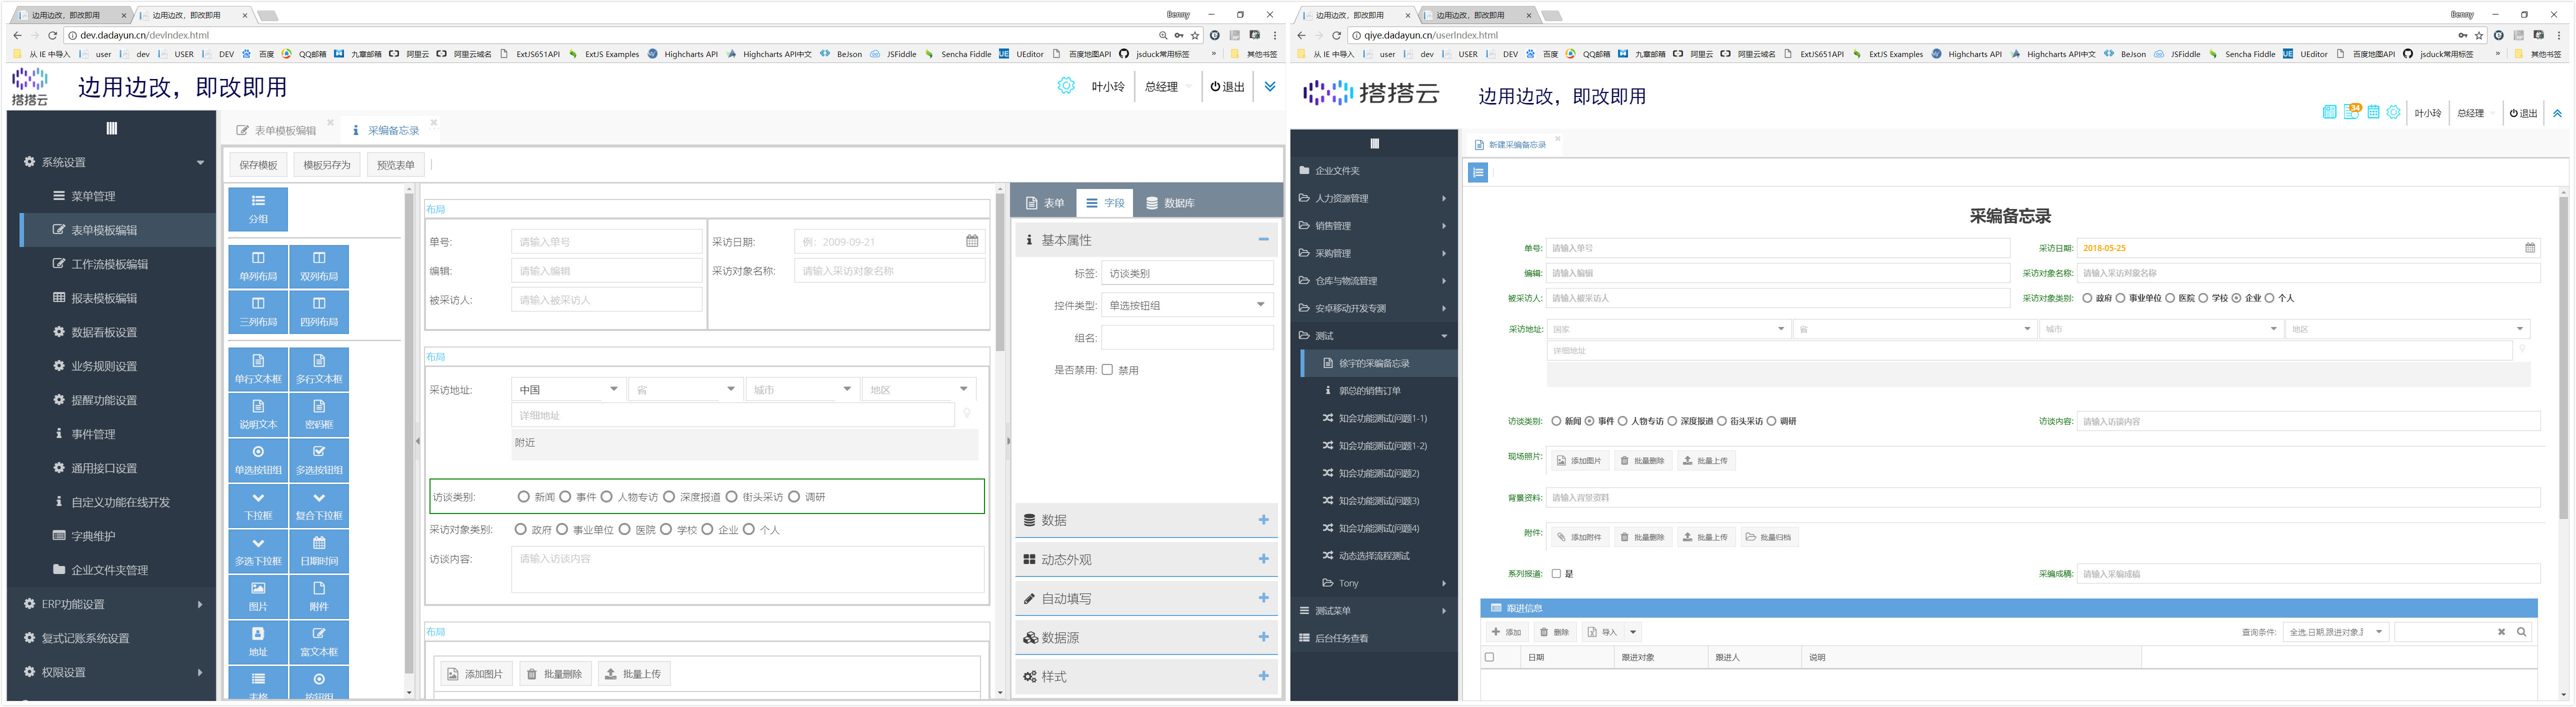
Task: Select the 人物专访 radio in designer
Action: click(607, 497)
